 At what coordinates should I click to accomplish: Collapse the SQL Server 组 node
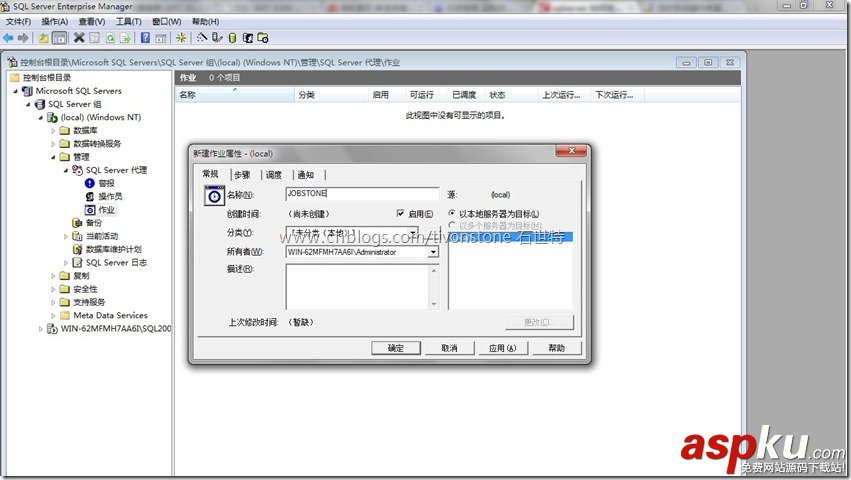click(x=28, y=104)
